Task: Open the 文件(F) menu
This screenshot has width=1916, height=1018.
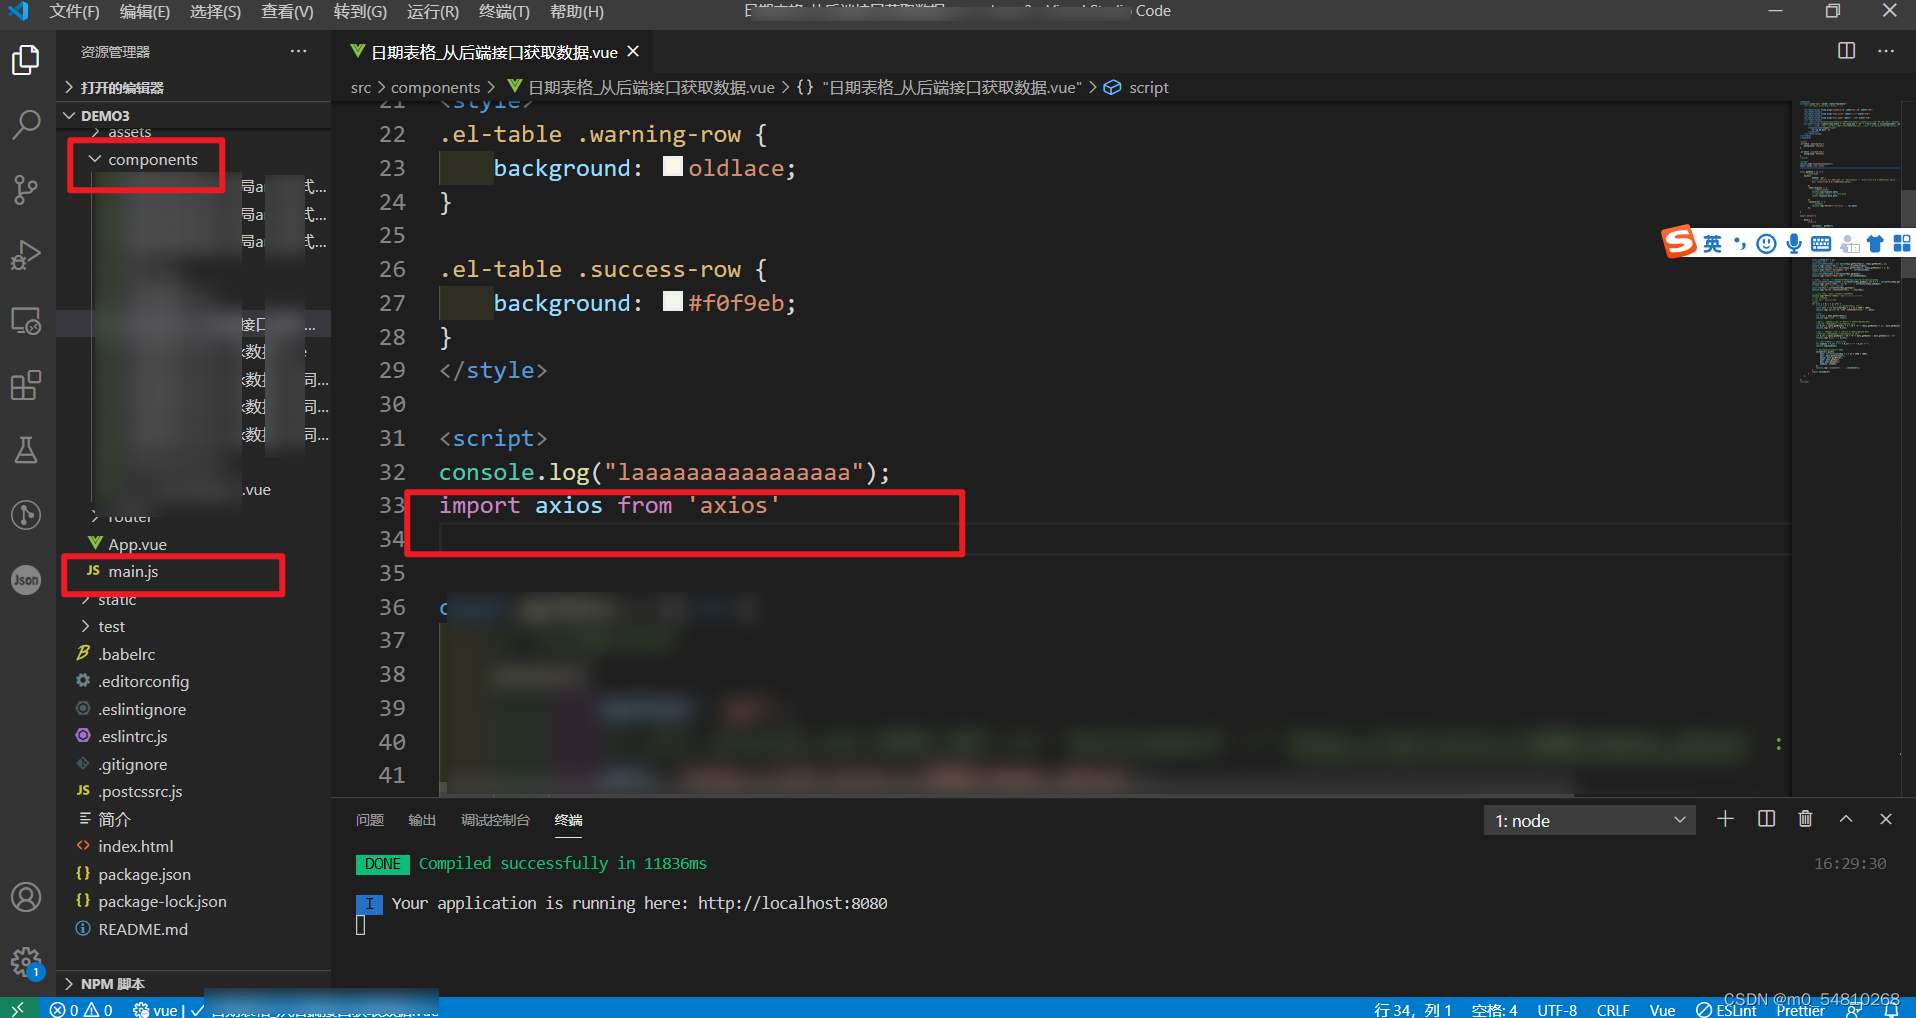Action: [x=74, y=11]
